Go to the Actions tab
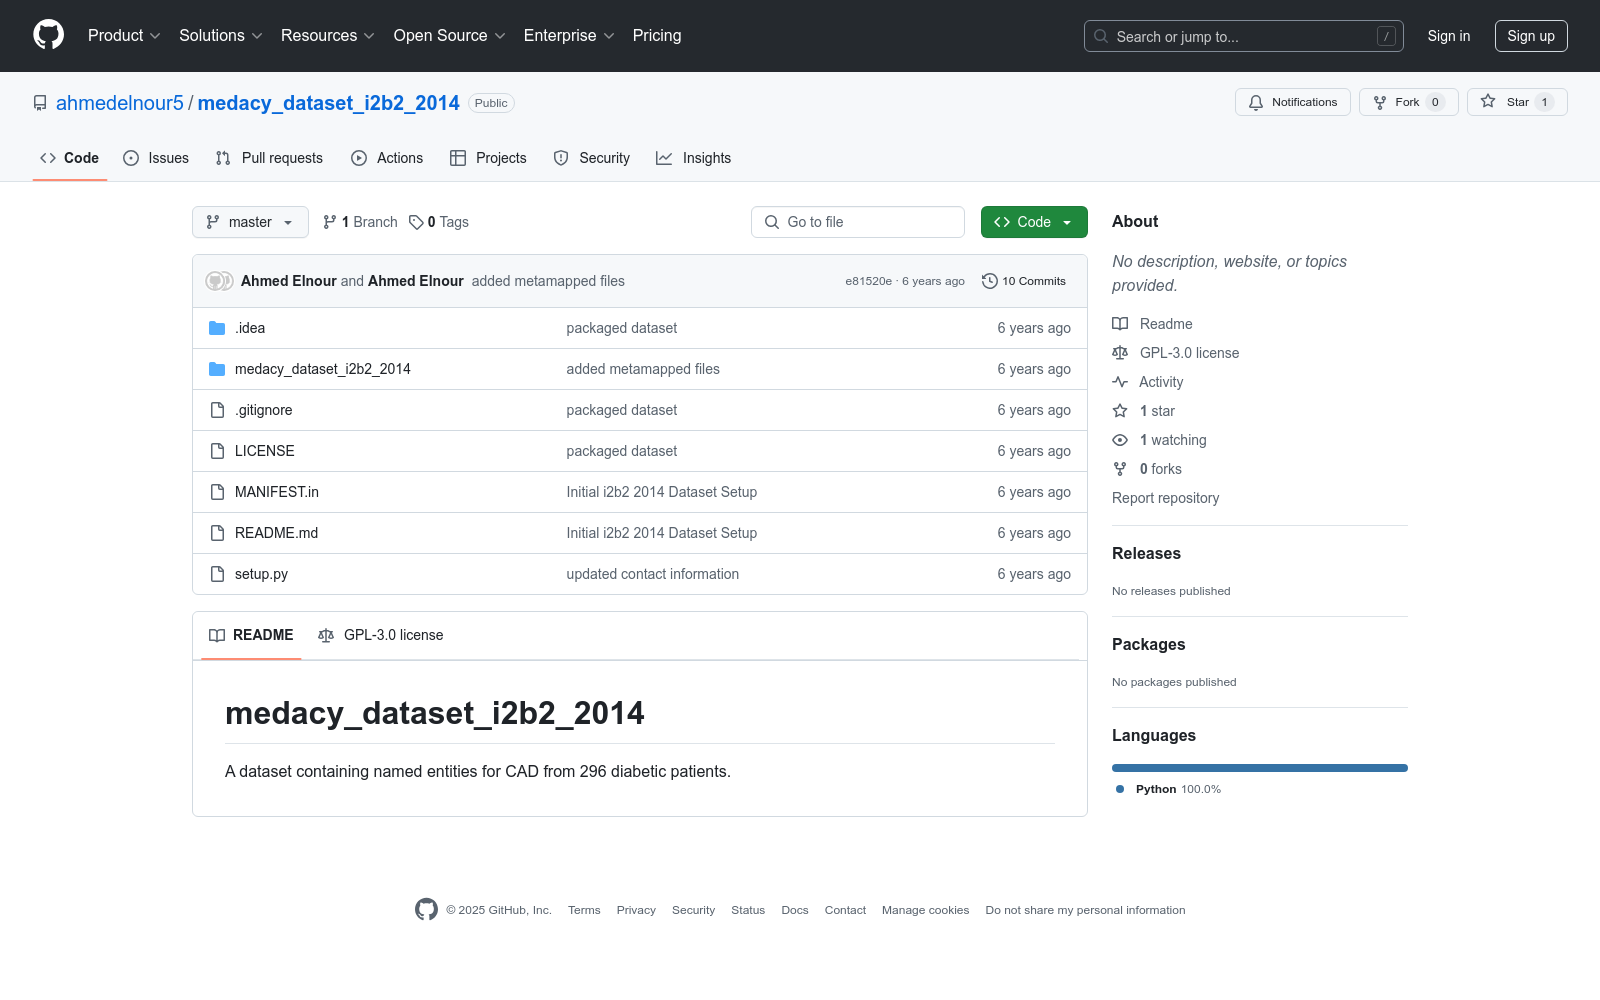1600x1000 pixels. tap(387, 158)
